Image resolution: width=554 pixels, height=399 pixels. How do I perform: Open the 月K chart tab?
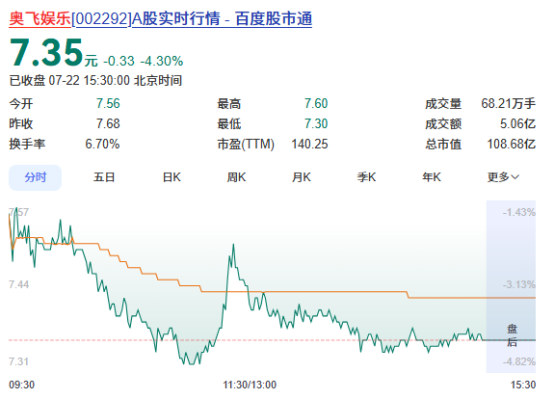[x=301, y=177]
